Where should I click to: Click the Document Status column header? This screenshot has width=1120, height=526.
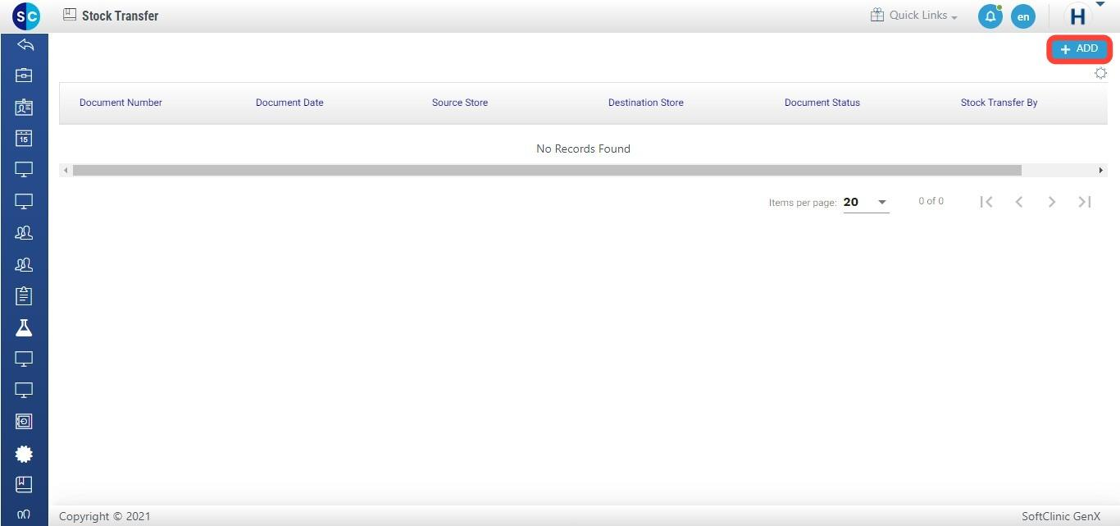click(822, 103)
